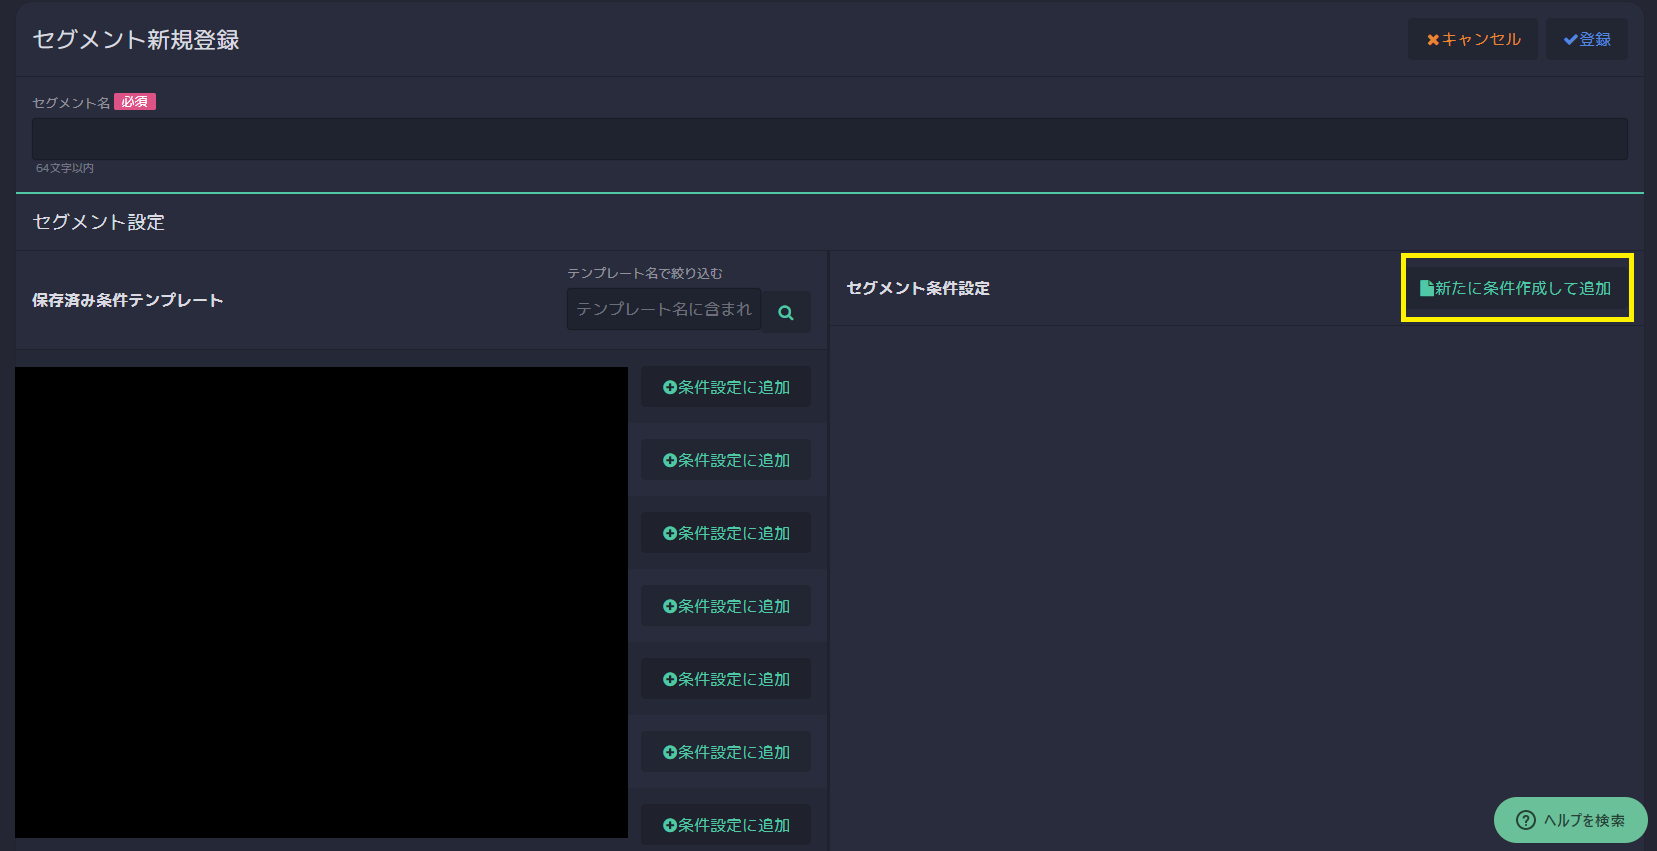1657x851 pixels.
Task: Hit the fifth 条件設定に追加 button
Action: pos(726,679)
